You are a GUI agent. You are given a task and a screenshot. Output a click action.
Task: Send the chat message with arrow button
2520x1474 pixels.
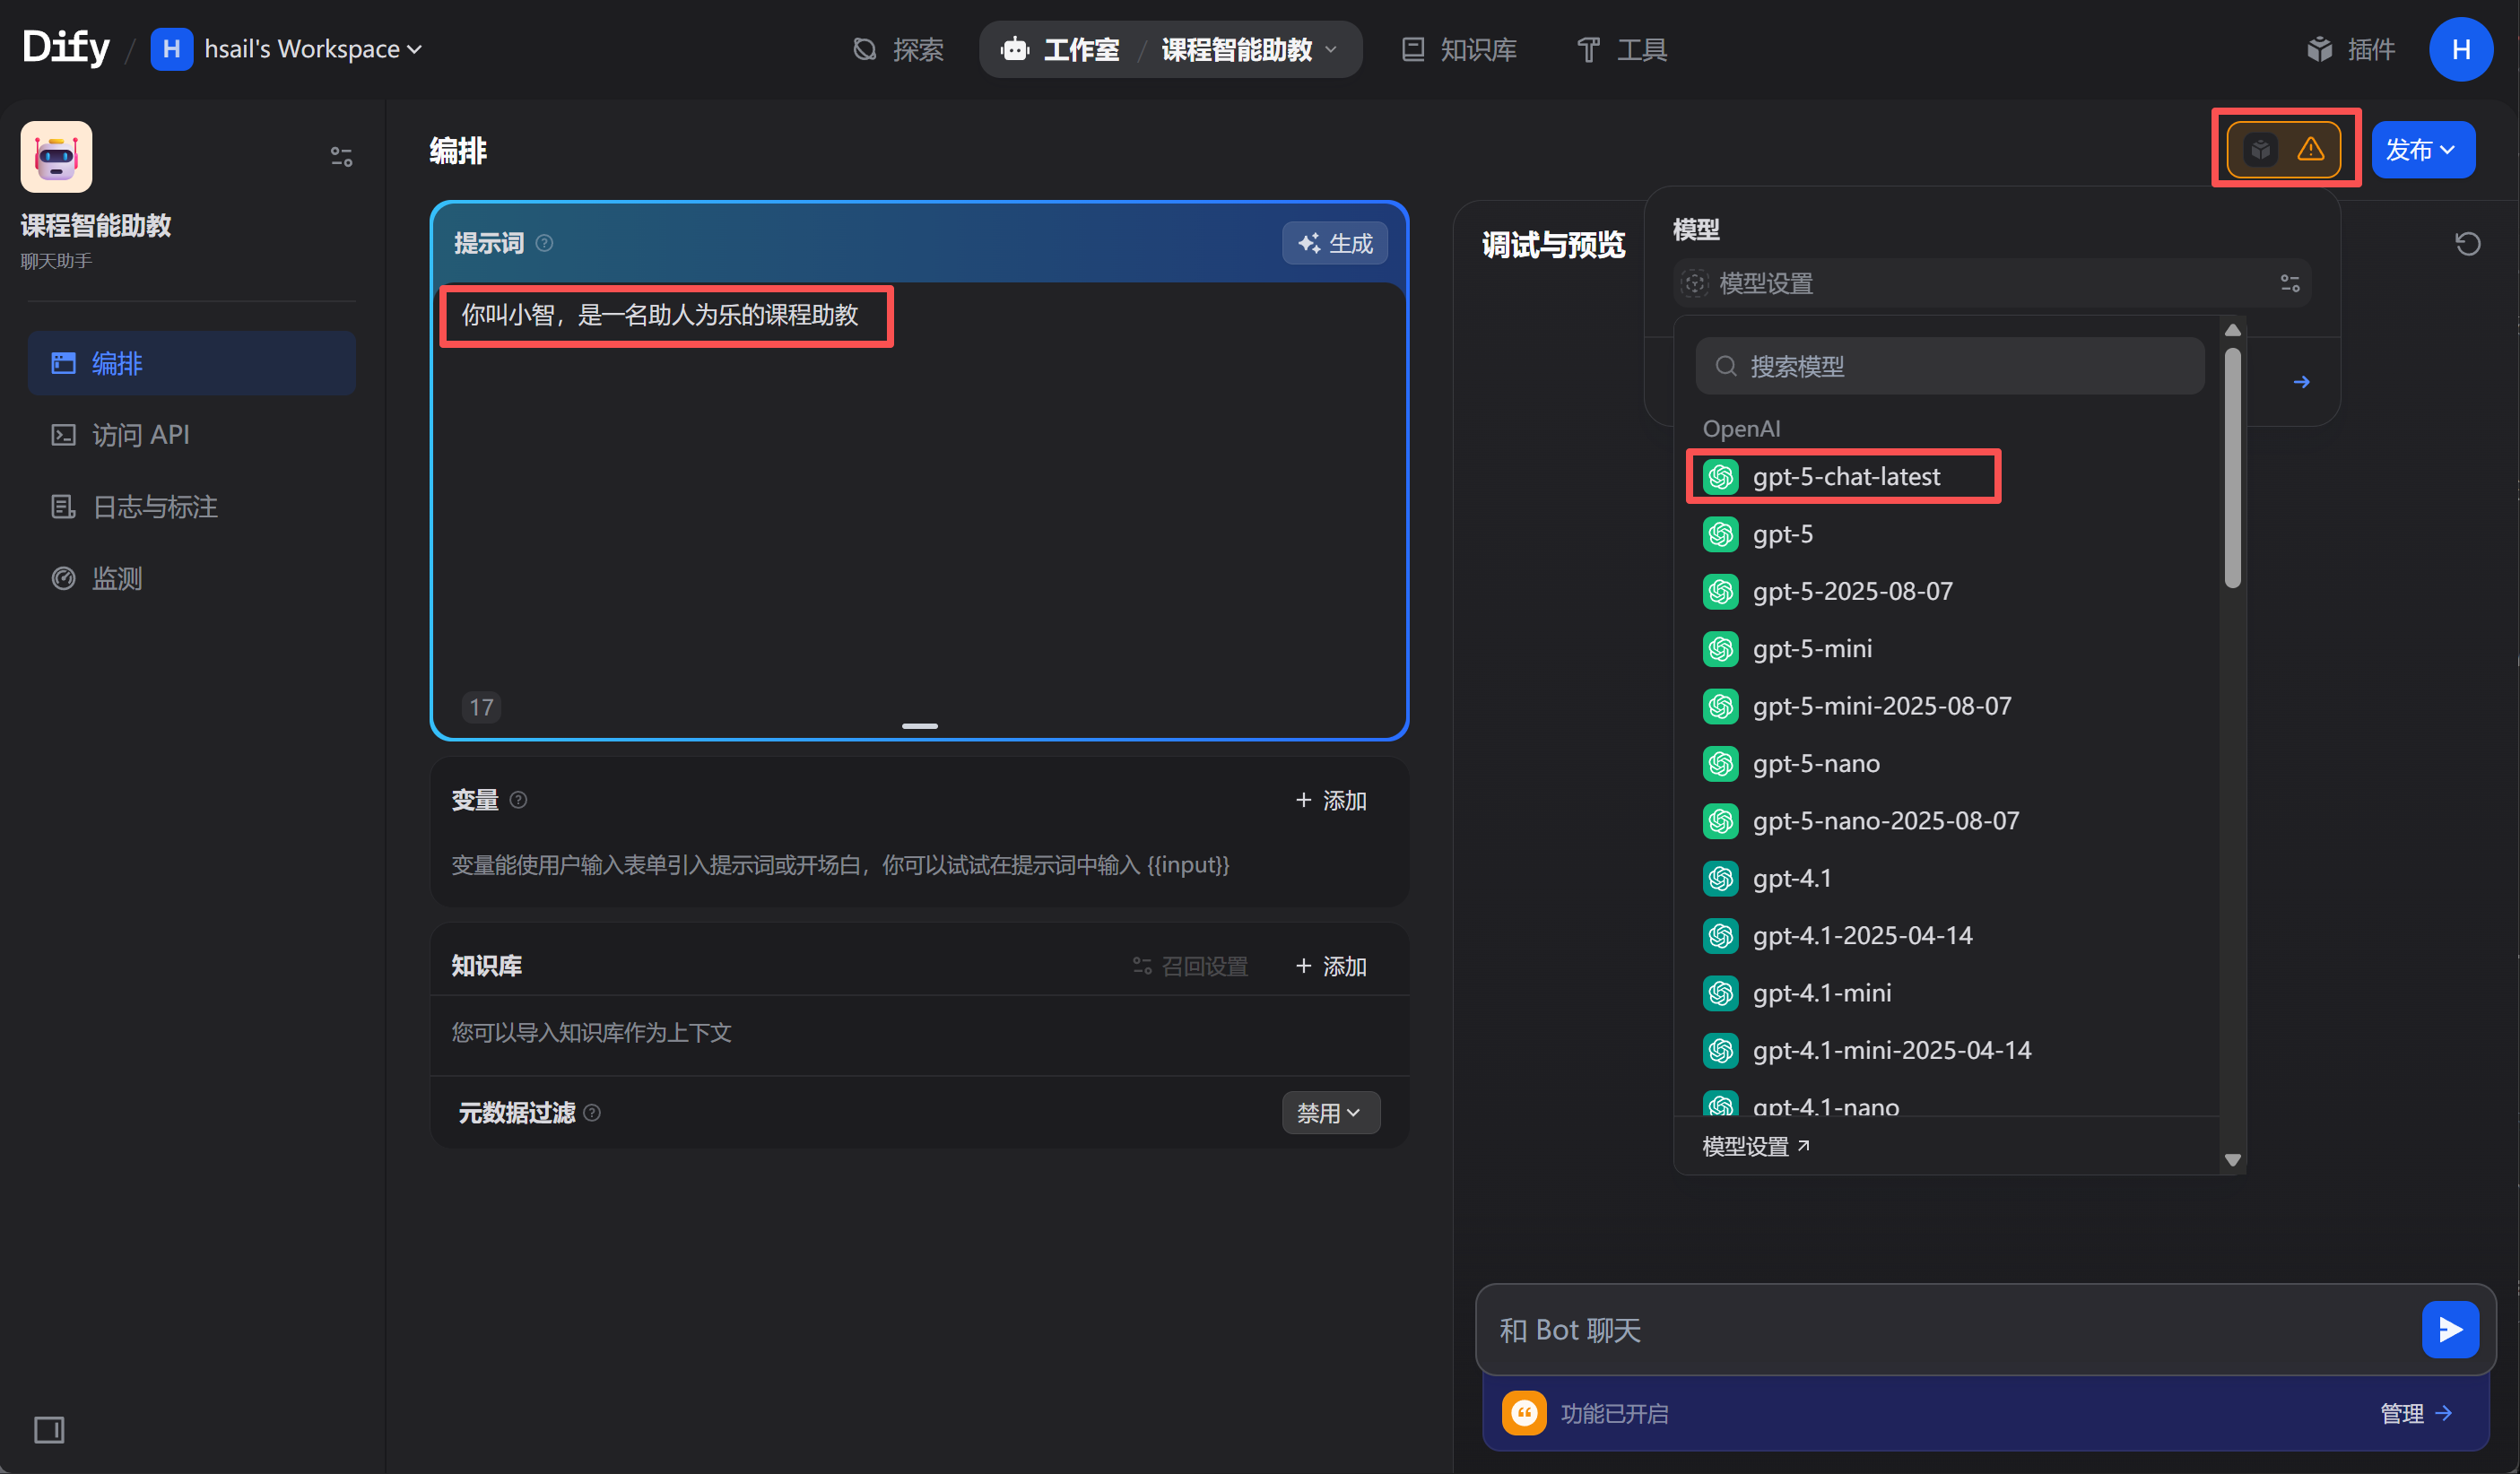(2450, 1330)
